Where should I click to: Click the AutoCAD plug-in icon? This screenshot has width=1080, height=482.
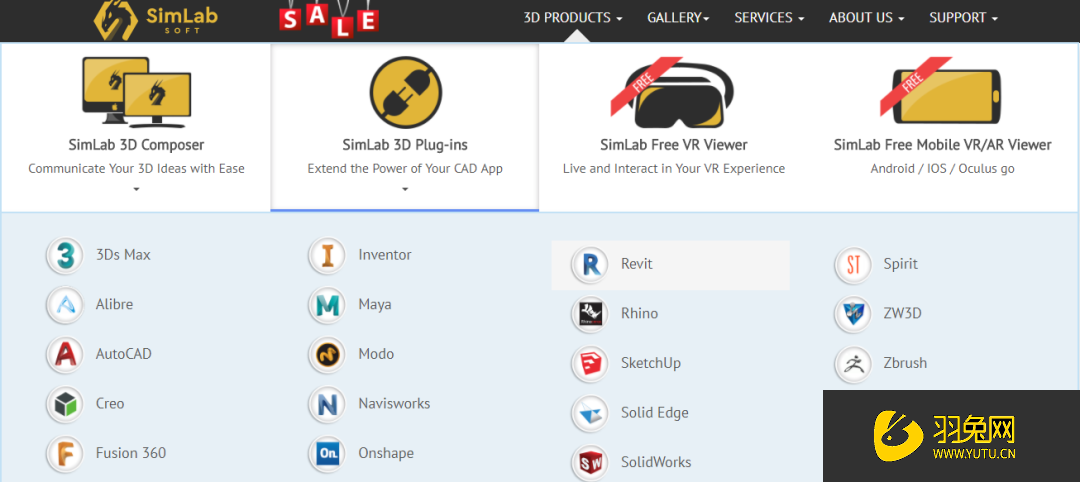coord(65,354)
